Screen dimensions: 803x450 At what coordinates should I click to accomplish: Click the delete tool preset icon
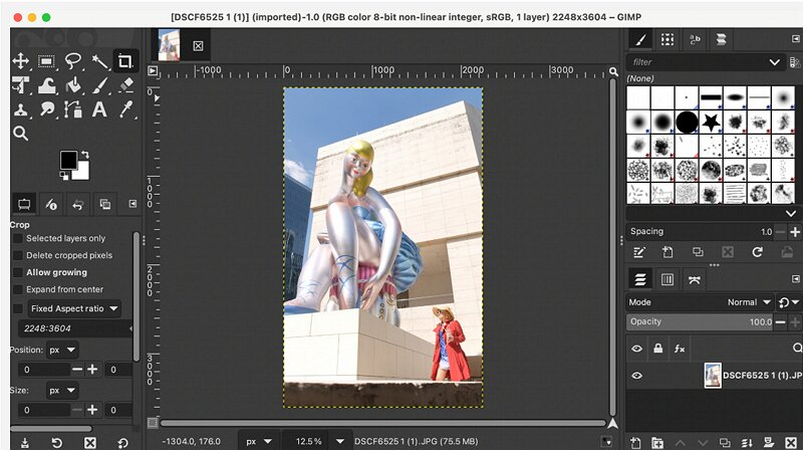point(90,442)
